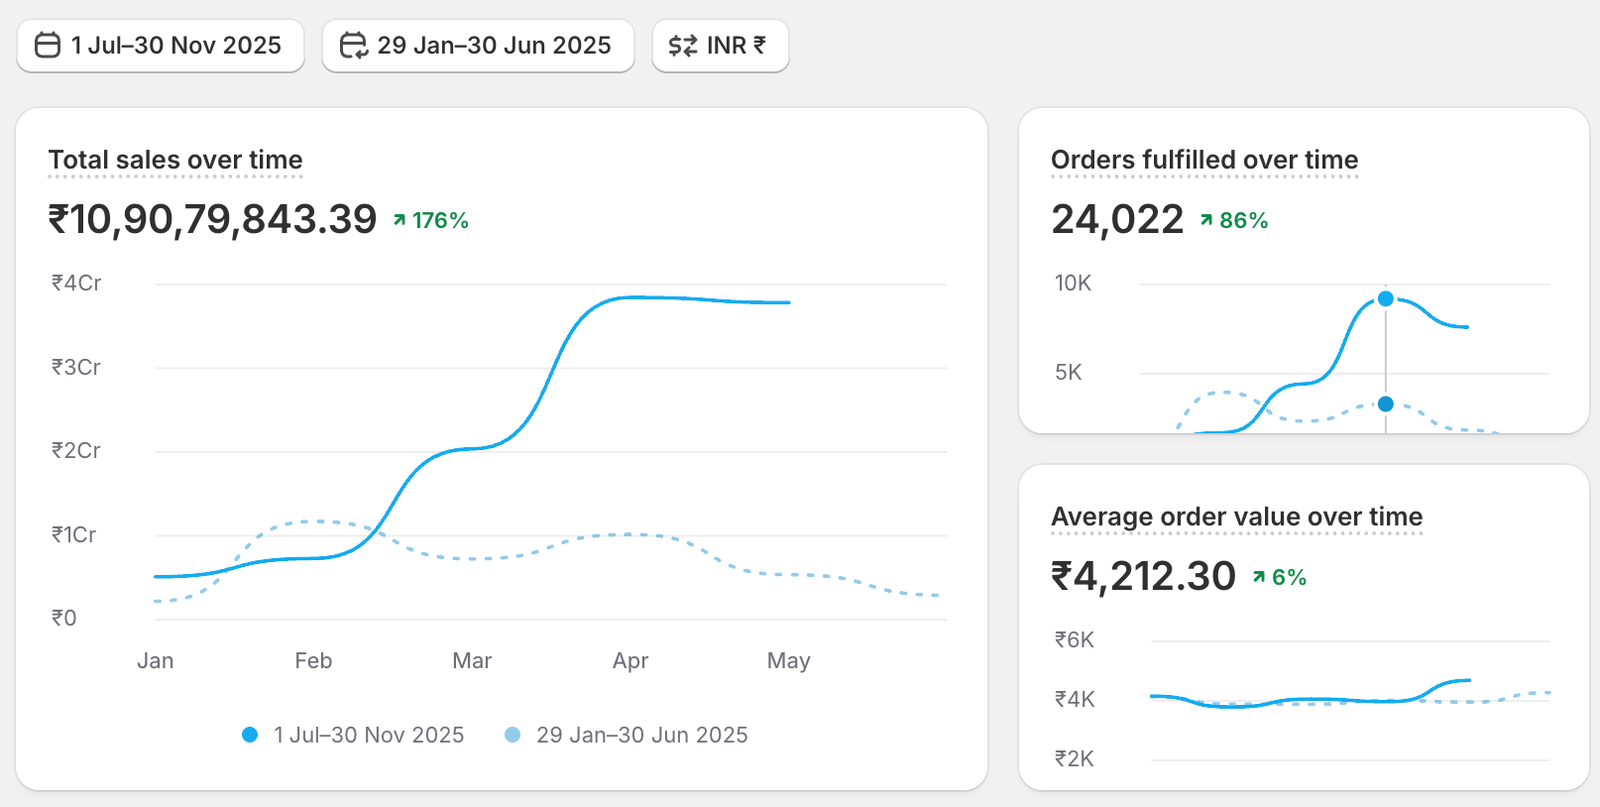The width and height of the screenshot is (1600, 807).
Task: Click the light blue legend dot
Action: pos(512,735)
